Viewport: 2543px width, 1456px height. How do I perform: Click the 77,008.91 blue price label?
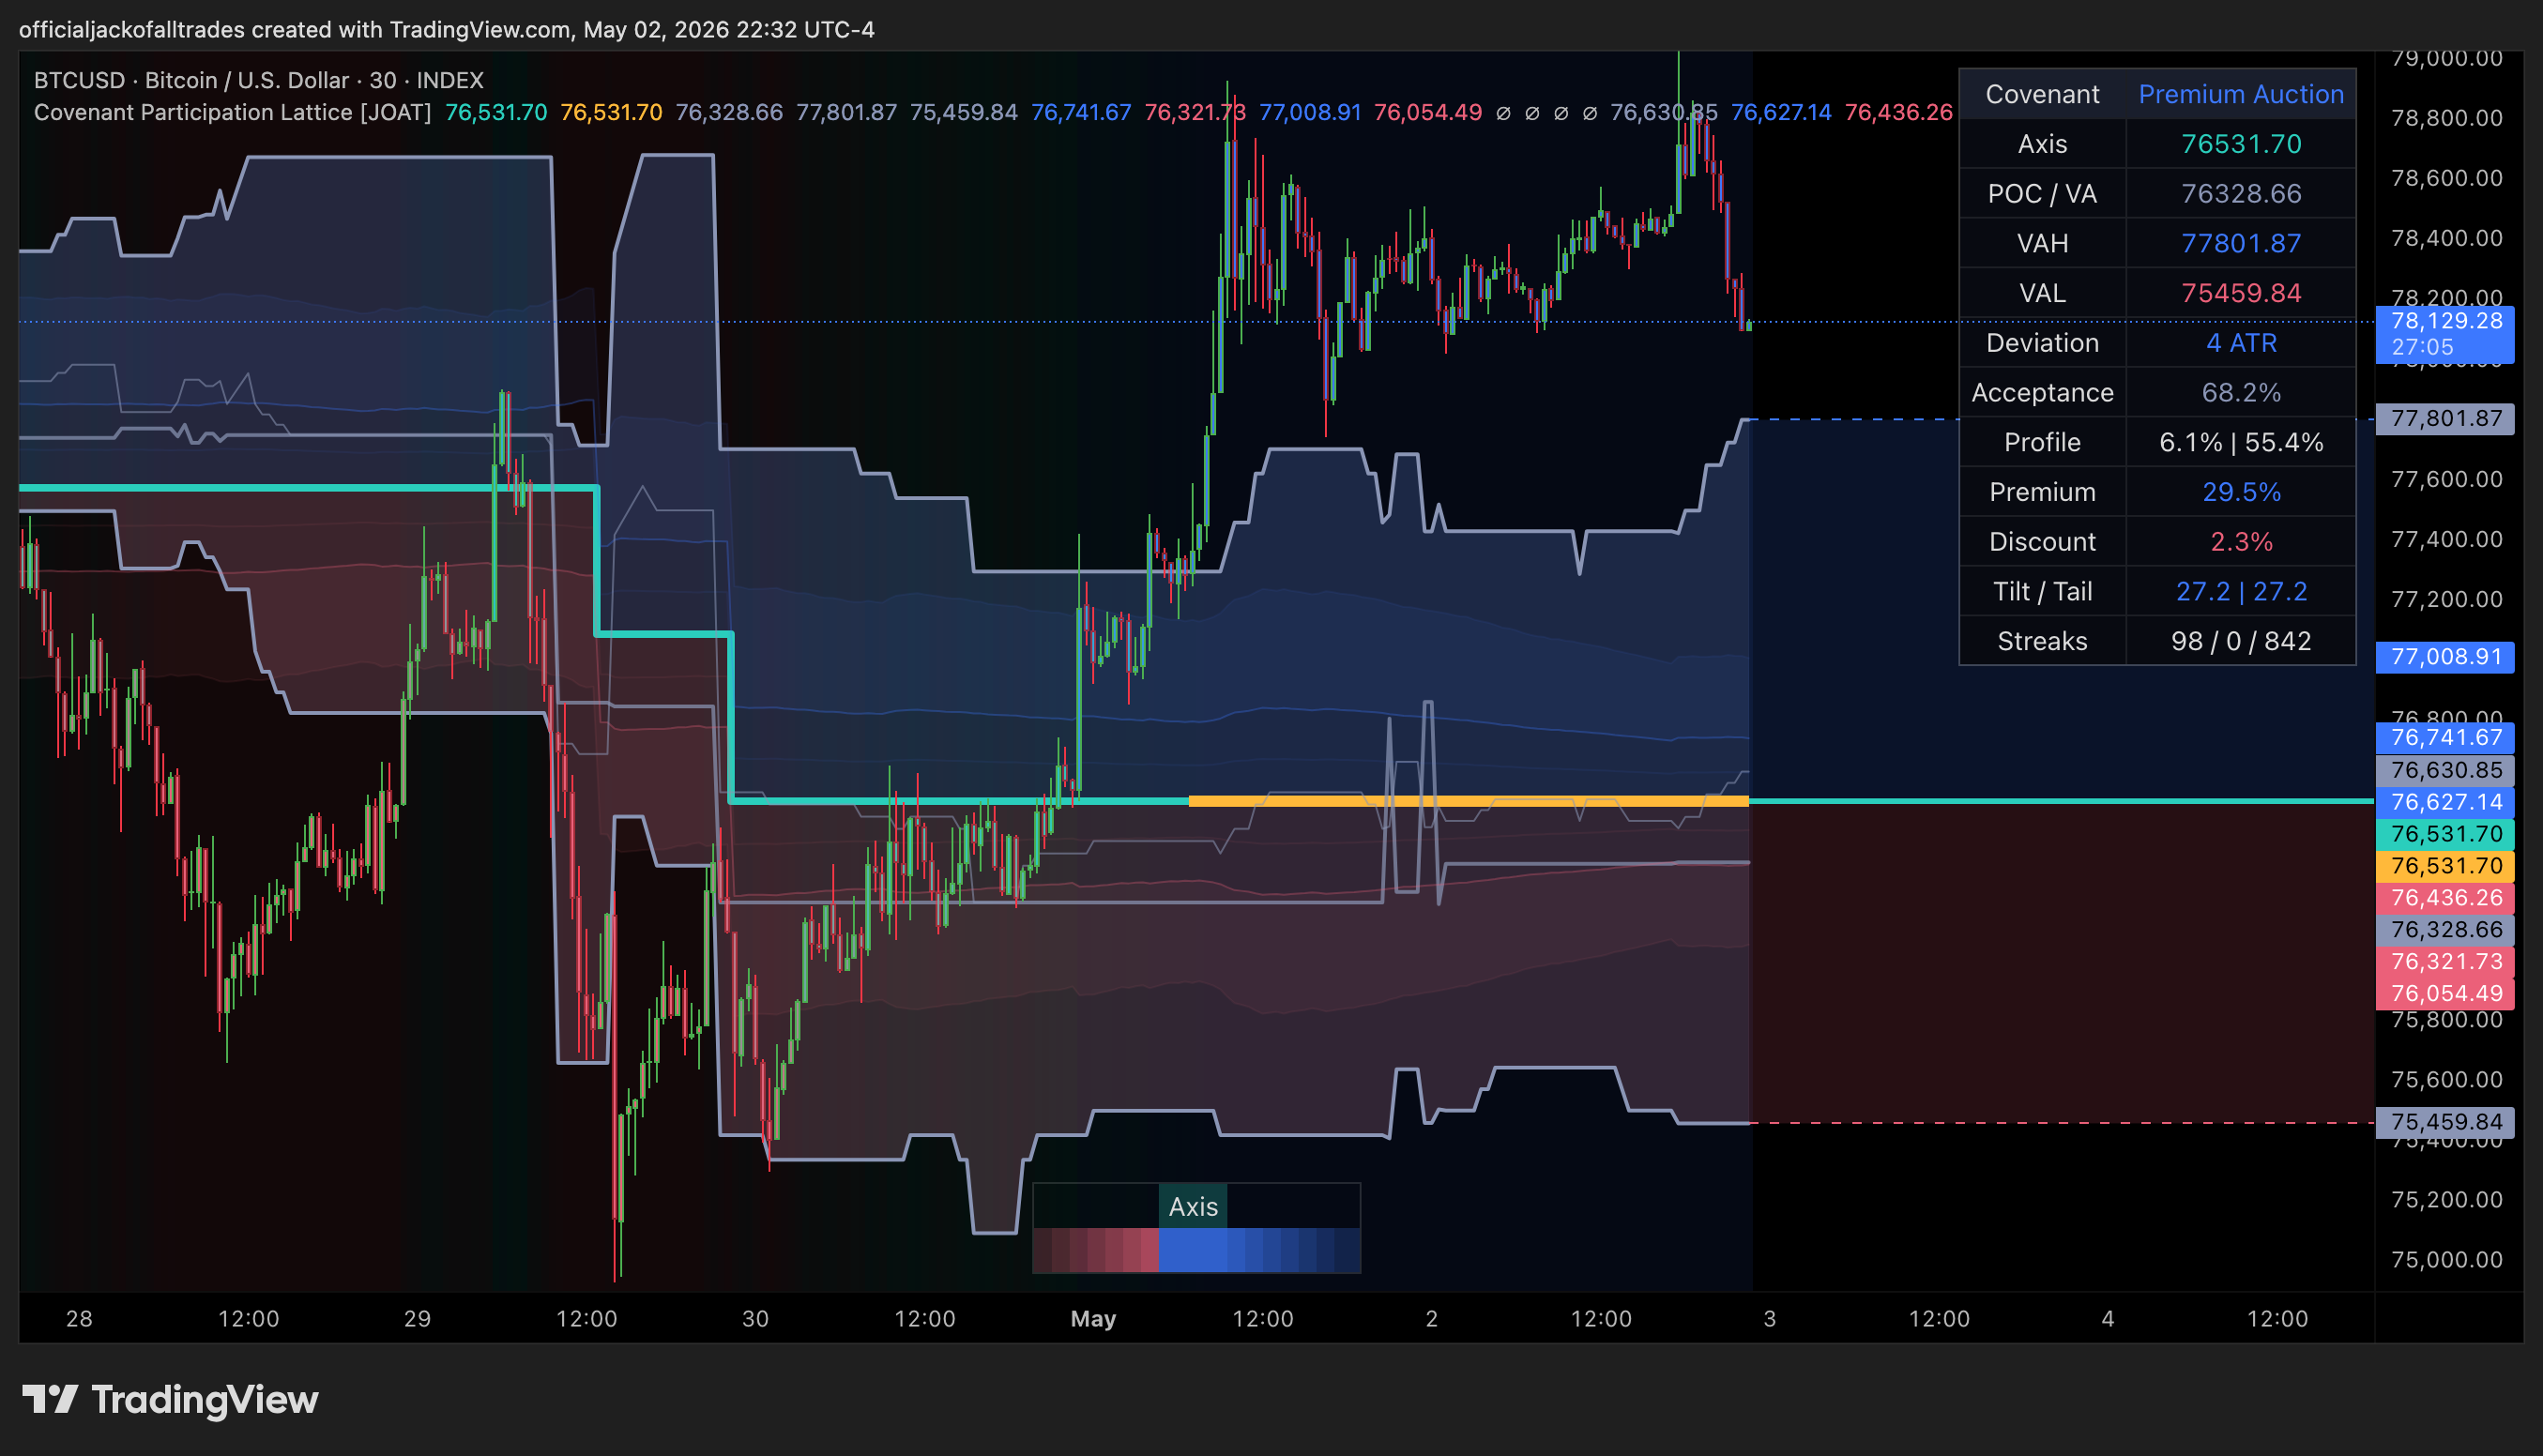2444,657
